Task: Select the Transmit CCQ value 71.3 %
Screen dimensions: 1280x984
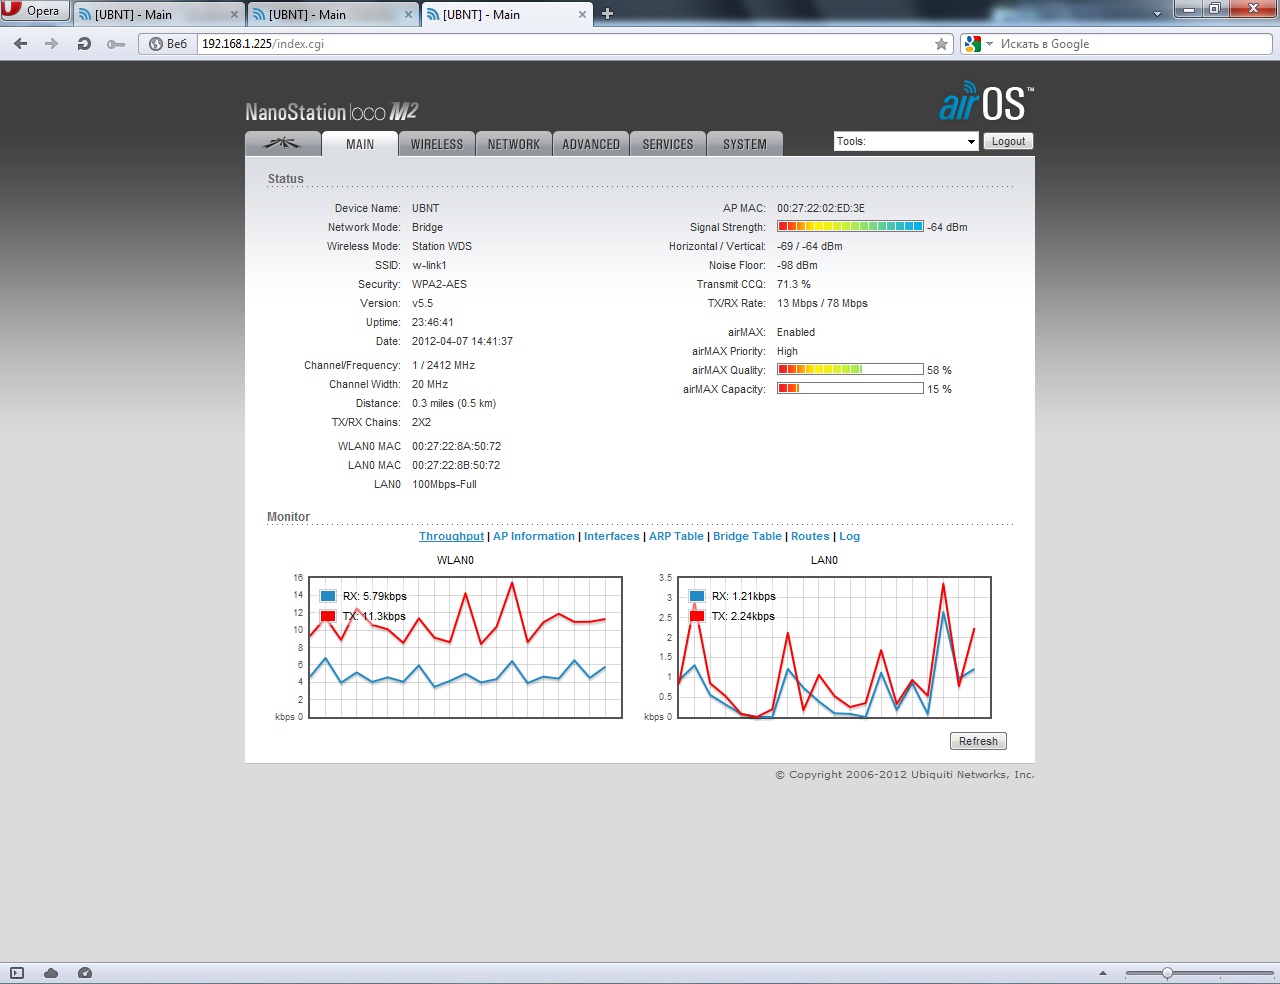Action: click(x=794, y=284)
